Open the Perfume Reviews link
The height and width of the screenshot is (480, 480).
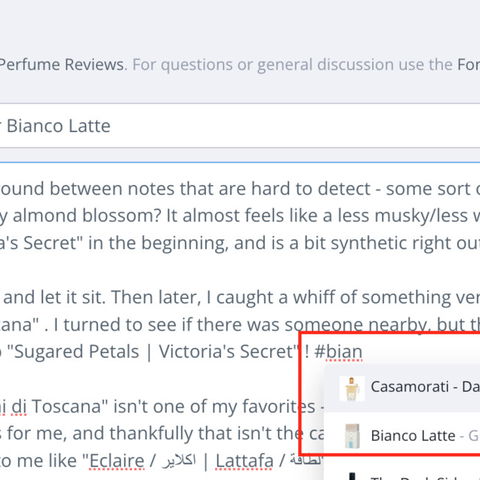click(x=62, y=65)
